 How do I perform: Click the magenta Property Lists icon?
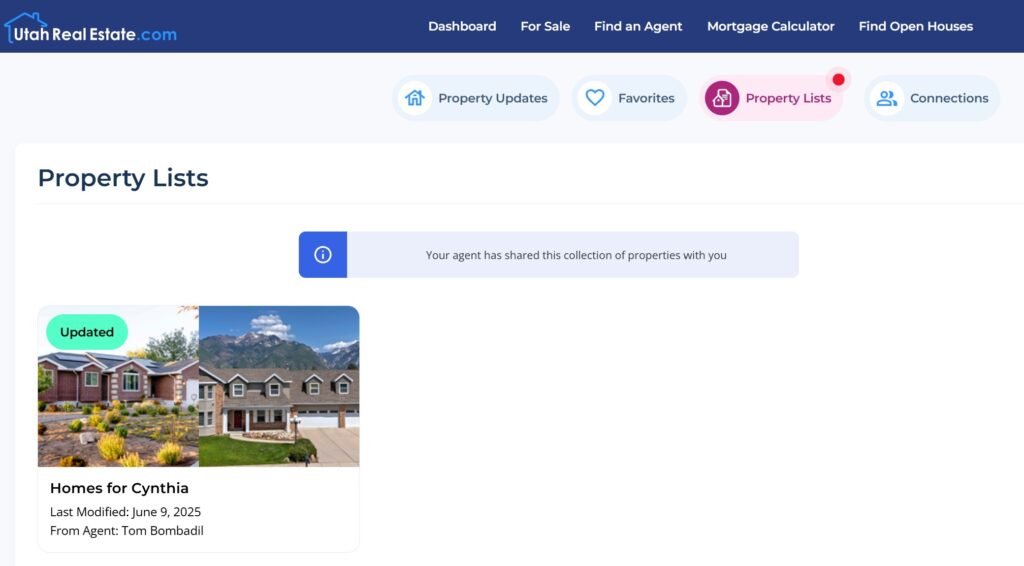[722, 98]
